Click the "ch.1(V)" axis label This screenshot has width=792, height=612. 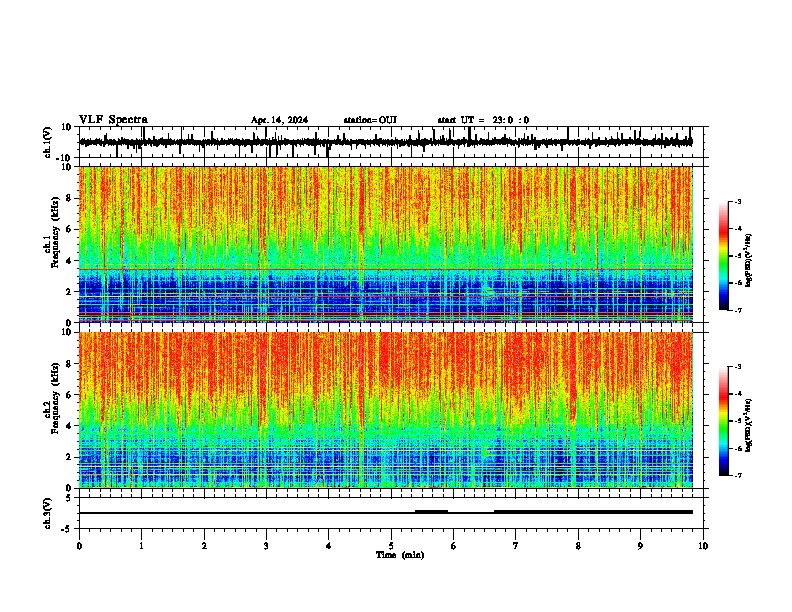(x=48, y=142)
